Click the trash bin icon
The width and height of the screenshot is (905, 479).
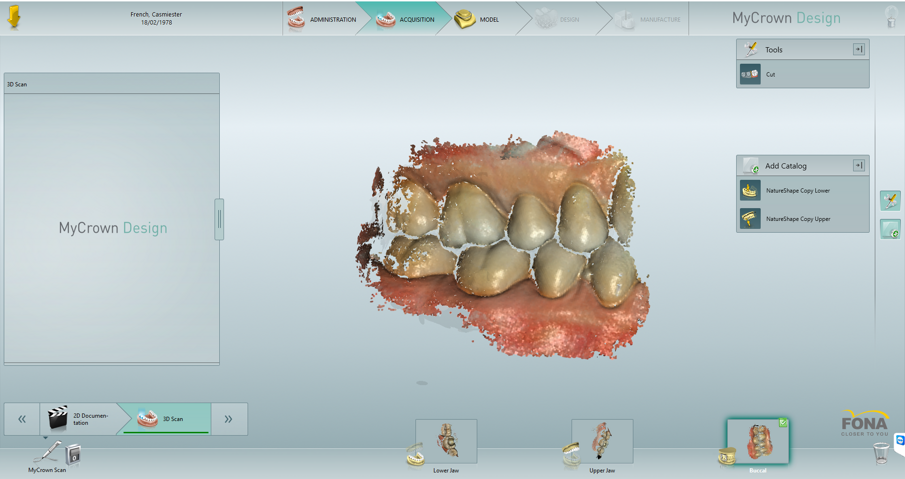[x=880, y=453]
